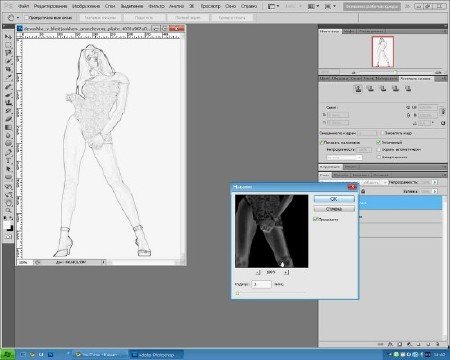Select the fifth clone source stamp
The image size is (450, 360).
[408, 89]
